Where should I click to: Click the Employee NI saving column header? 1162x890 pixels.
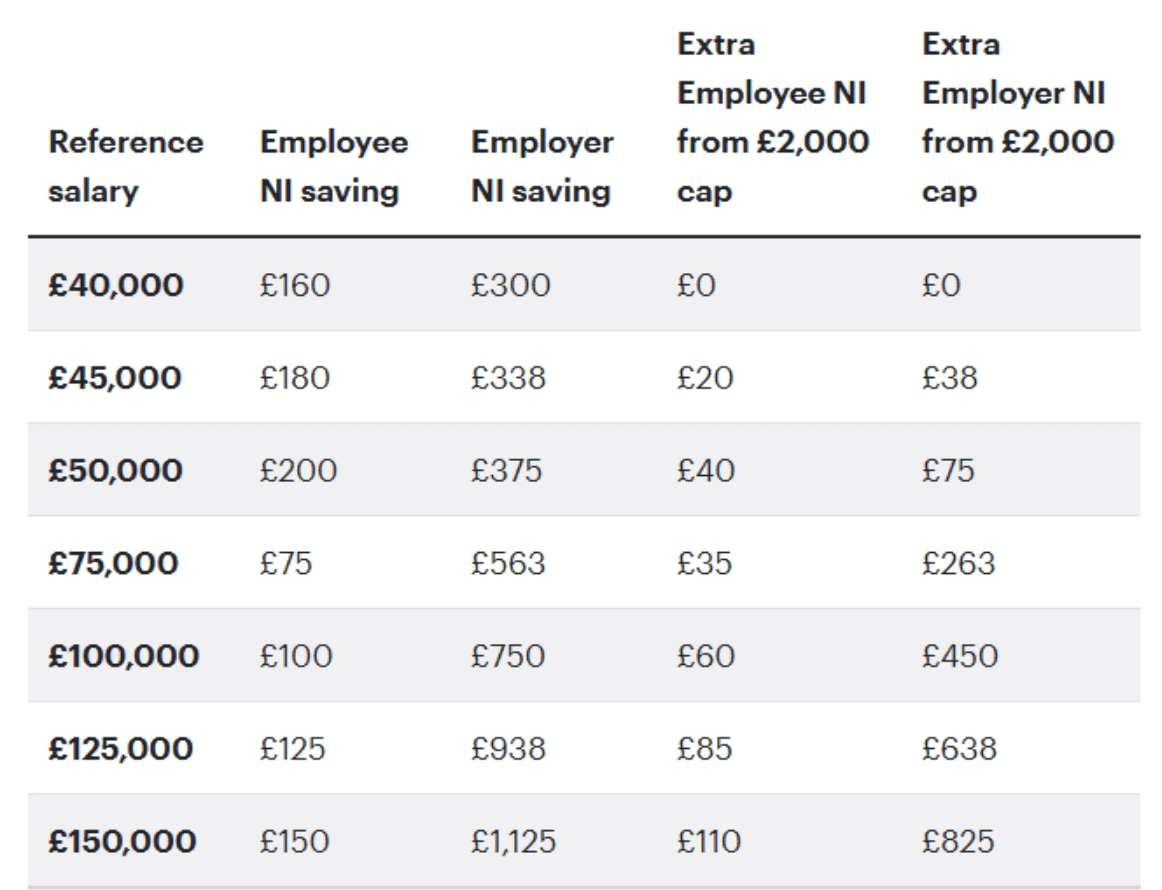point(333,166)
